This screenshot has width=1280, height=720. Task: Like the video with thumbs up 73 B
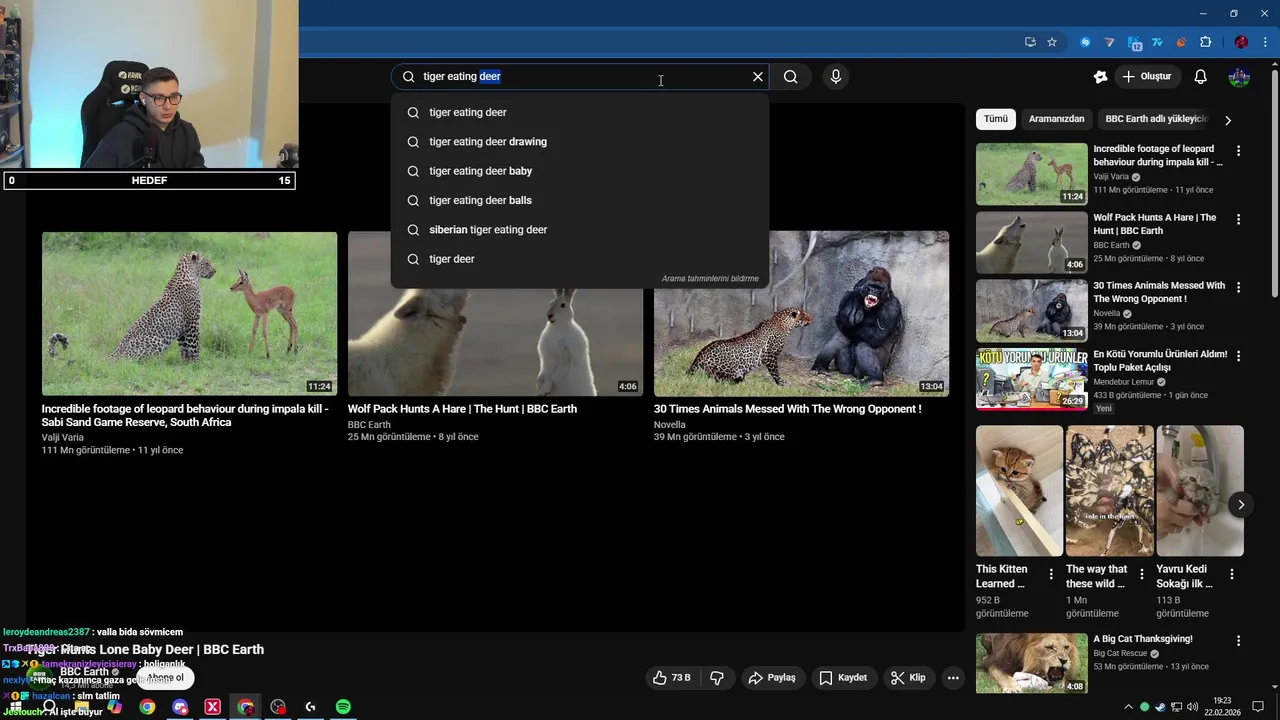tap(671, 678)
